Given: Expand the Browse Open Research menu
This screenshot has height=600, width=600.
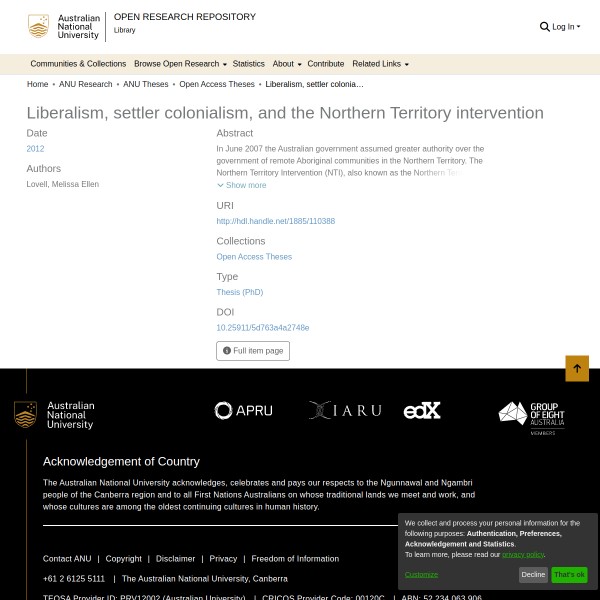Looking at the screenshot, I should pos(180,64).
